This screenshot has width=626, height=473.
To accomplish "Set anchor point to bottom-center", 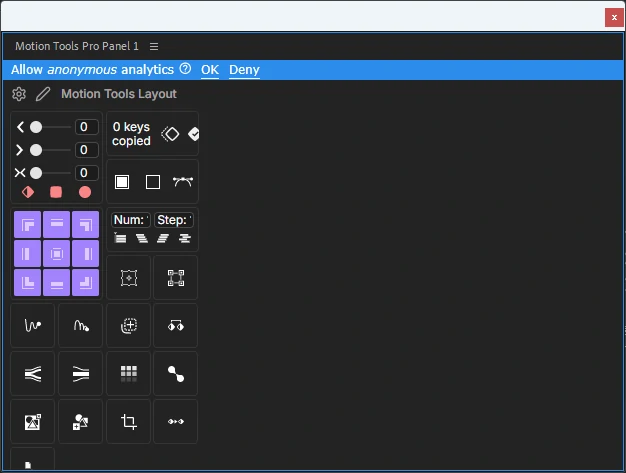I will coord(56,283).
